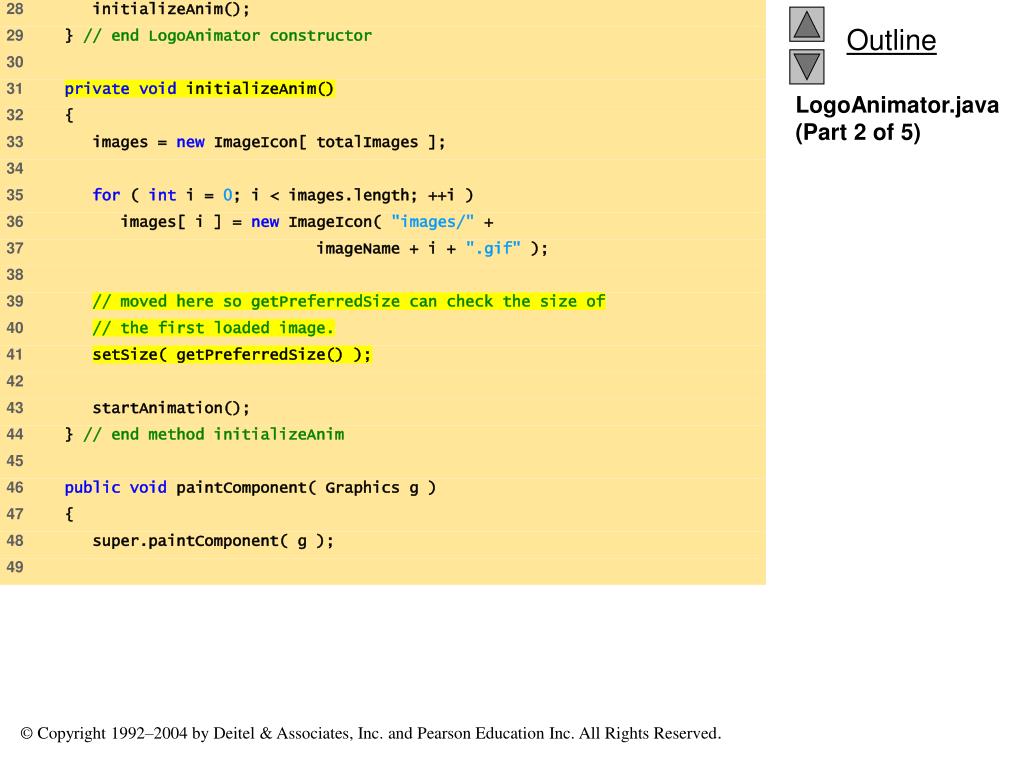Image resolution: width=1024 pixels, height=768 pixels.
Task: Click line 33 'images = new ImageIcon[ totalImages ];'
Action: 268,142
